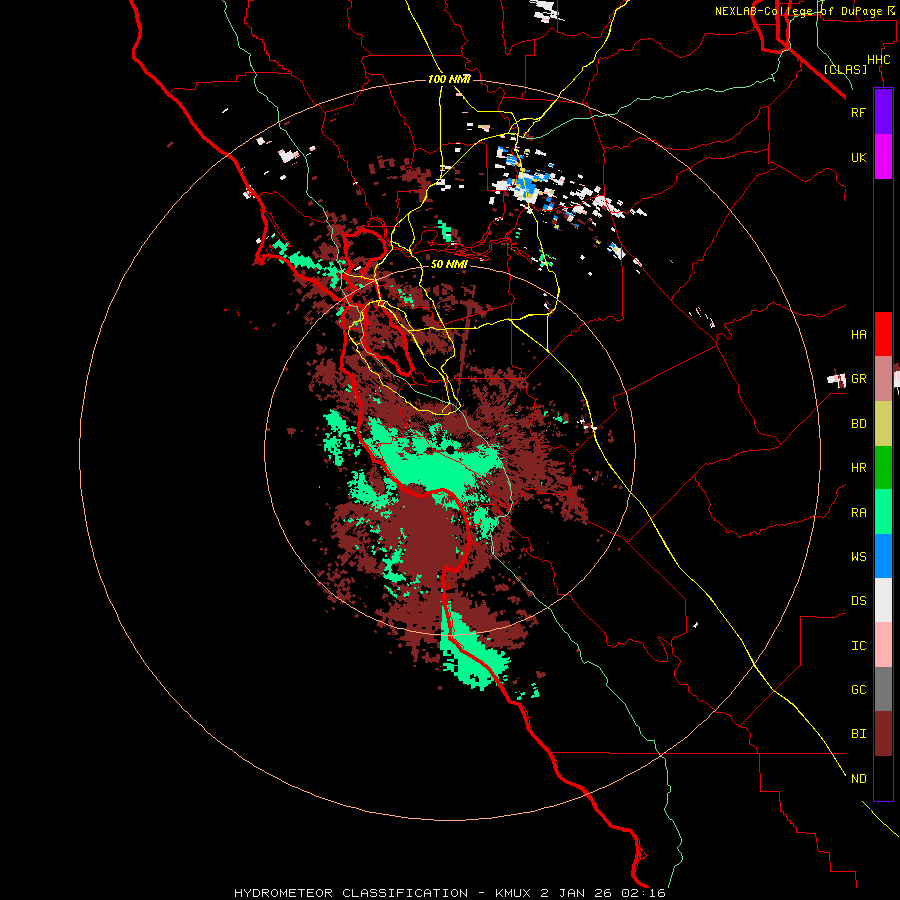This screenshot has width=900, height=900.
Task: Select the DS white legend swatch
Action: (x=883, y=600)
